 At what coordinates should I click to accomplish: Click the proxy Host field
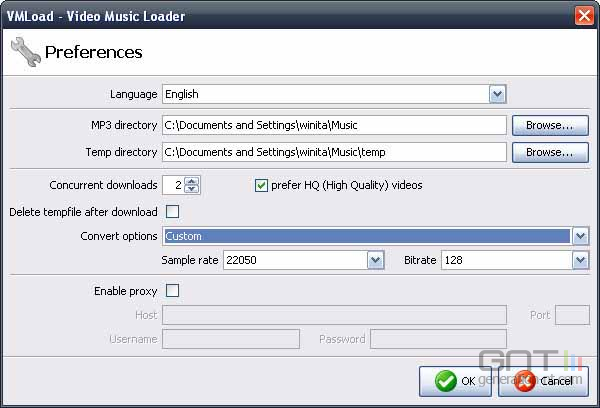click(334, 315)
